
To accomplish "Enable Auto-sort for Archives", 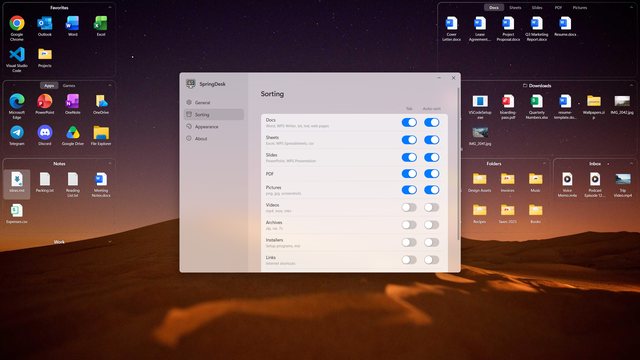I will (x=431, y=225).
